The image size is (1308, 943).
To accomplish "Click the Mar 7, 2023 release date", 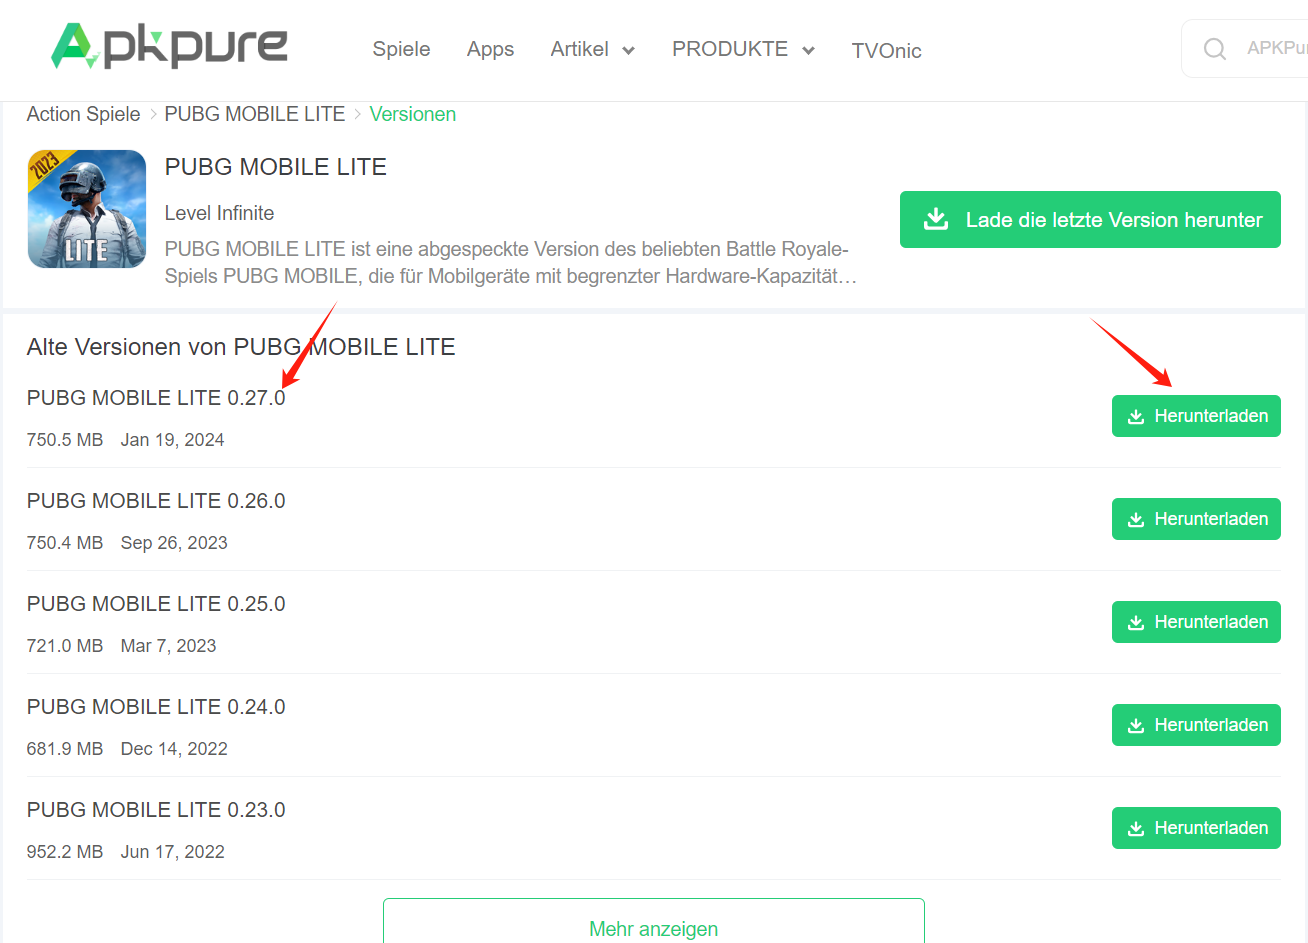I will (168, 646).
